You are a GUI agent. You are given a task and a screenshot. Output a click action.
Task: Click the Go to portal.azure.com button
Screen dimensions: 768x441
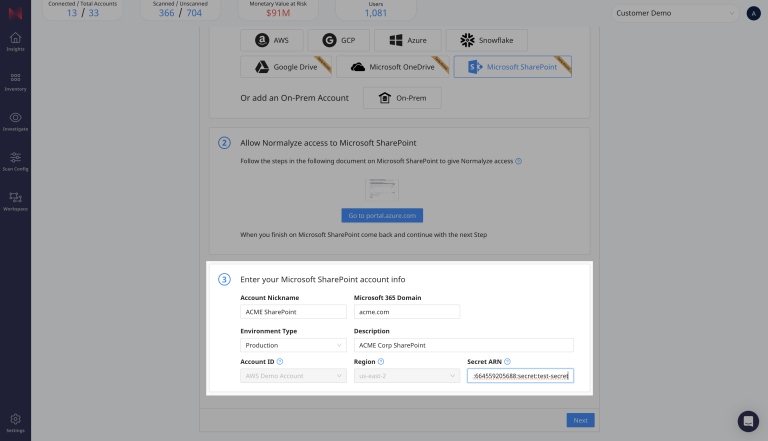[x=382, y=215]
